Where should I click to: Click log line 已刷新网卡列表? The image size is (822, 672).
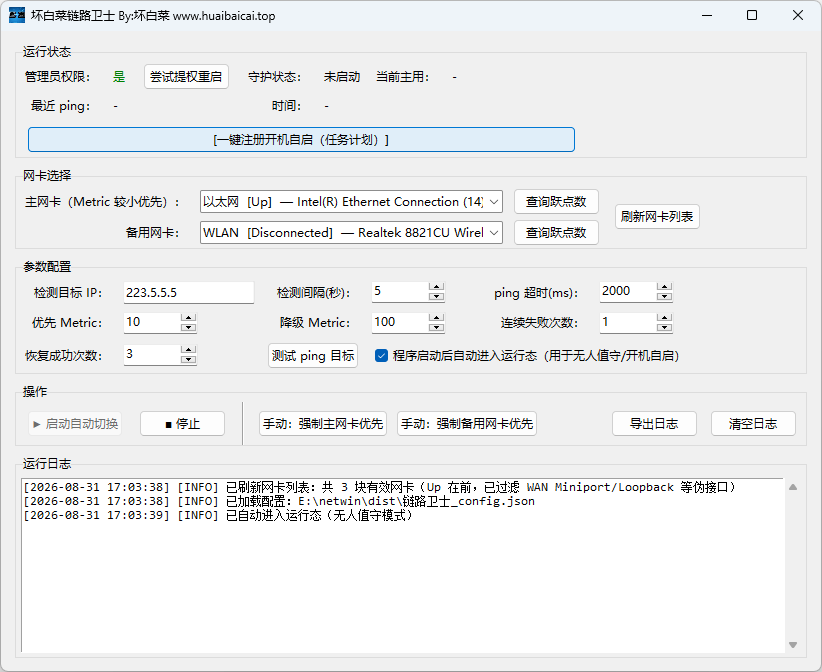(x=380, y=487)
